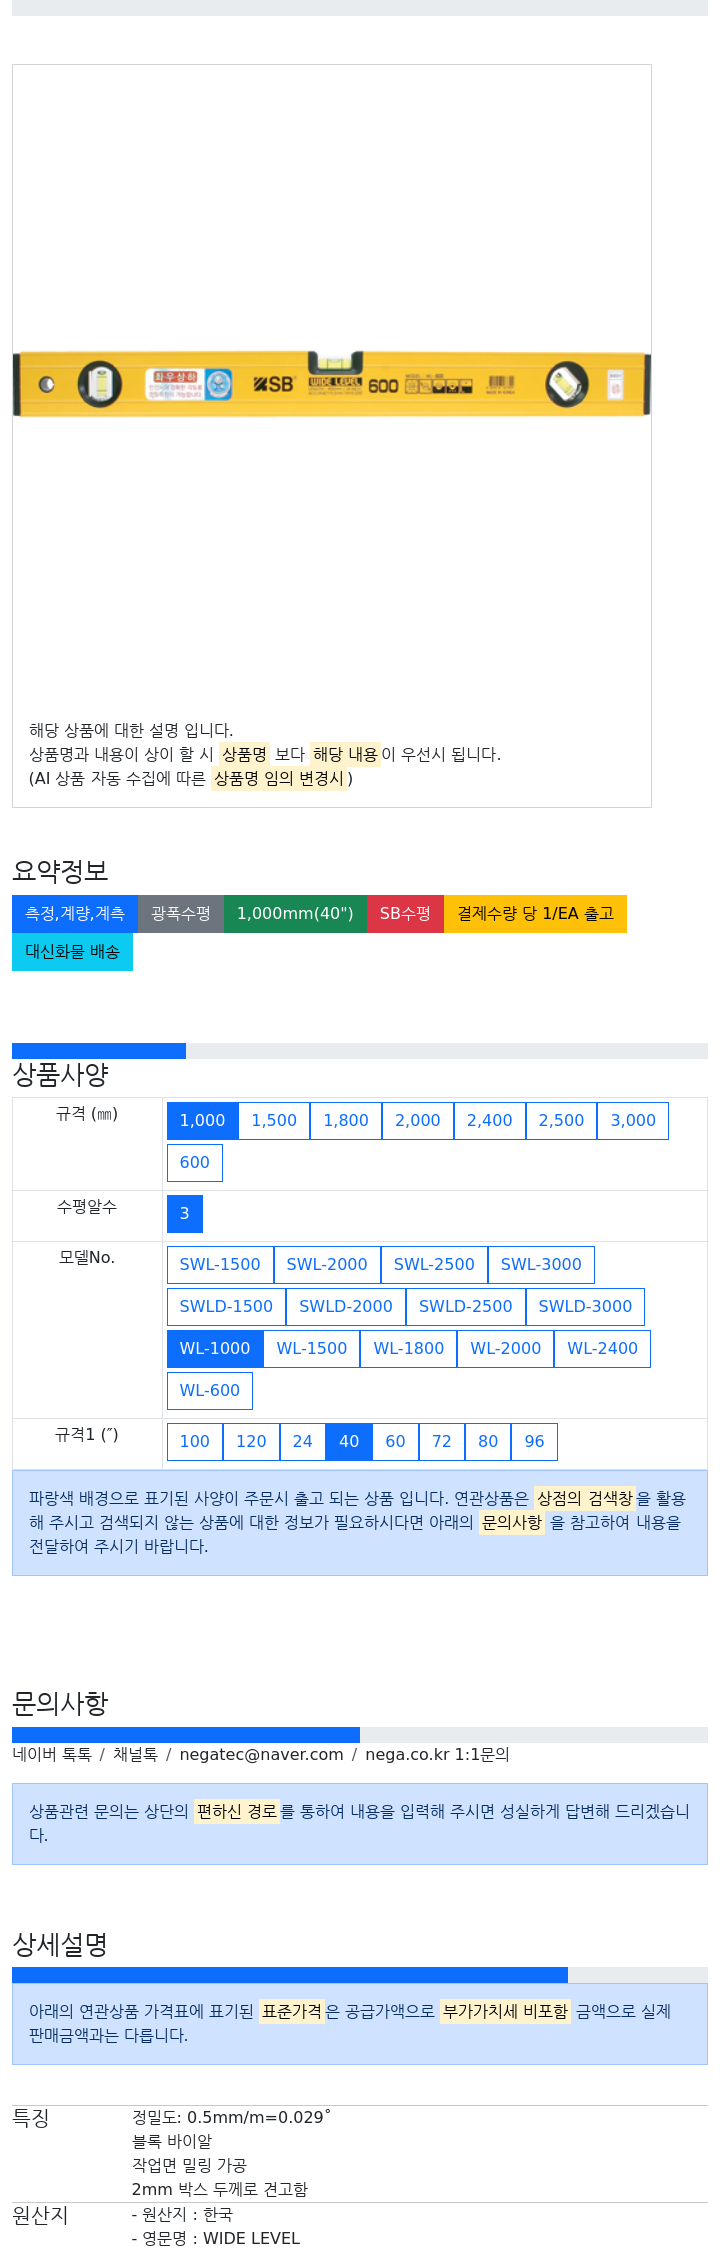Choose model WL-600
This screenshot has height=2251, width=720.
(210, 1391)
